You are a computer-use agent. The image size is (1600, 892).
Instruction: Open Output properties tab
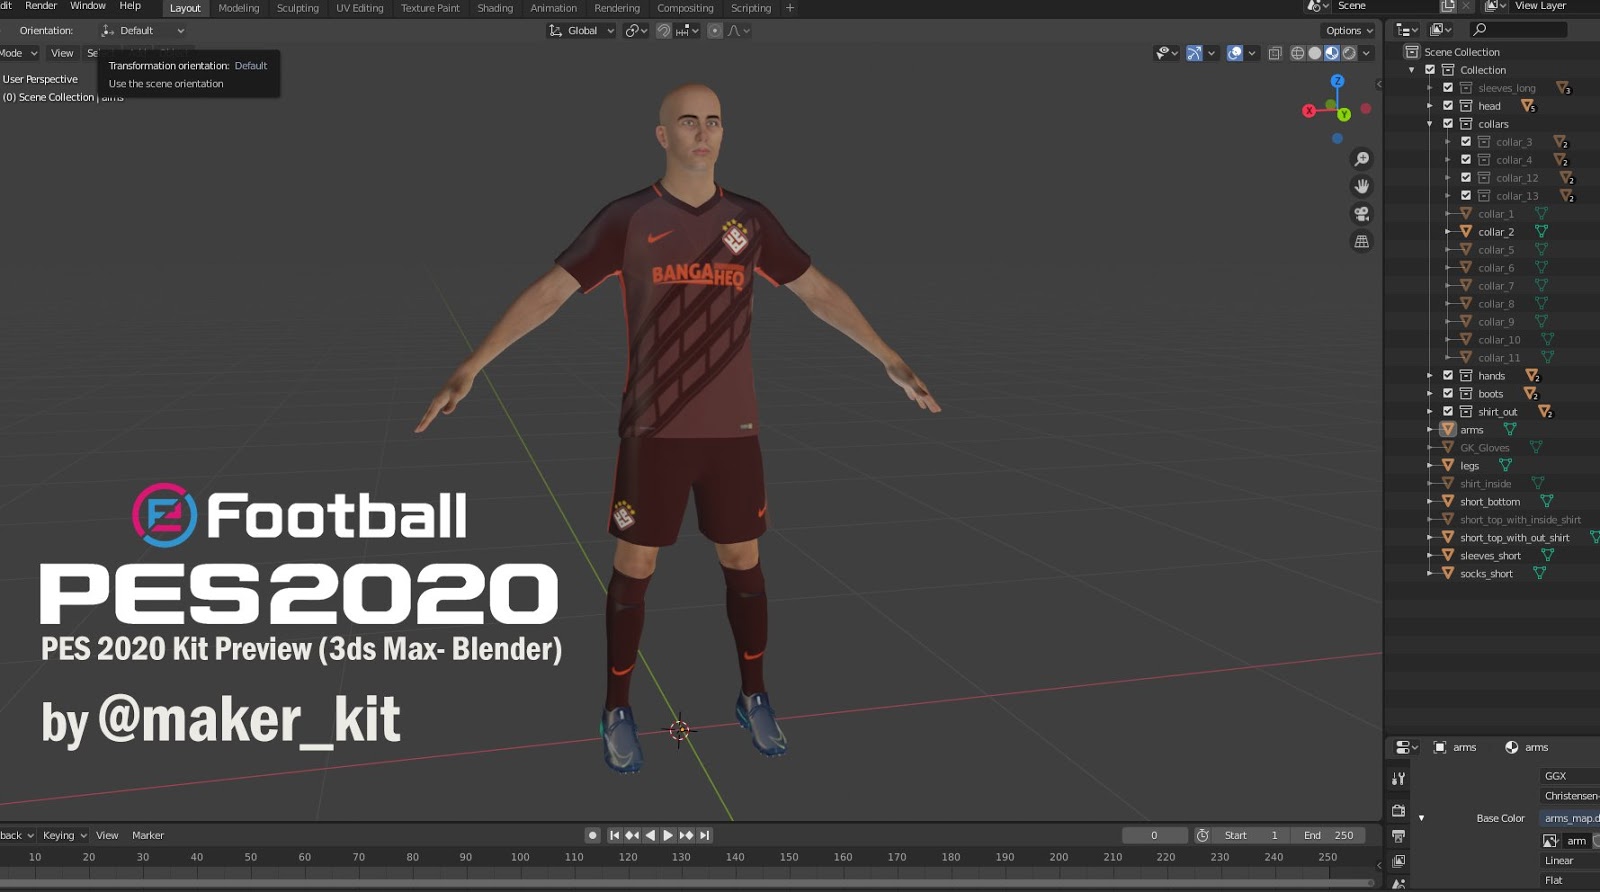coord(1398,836)
